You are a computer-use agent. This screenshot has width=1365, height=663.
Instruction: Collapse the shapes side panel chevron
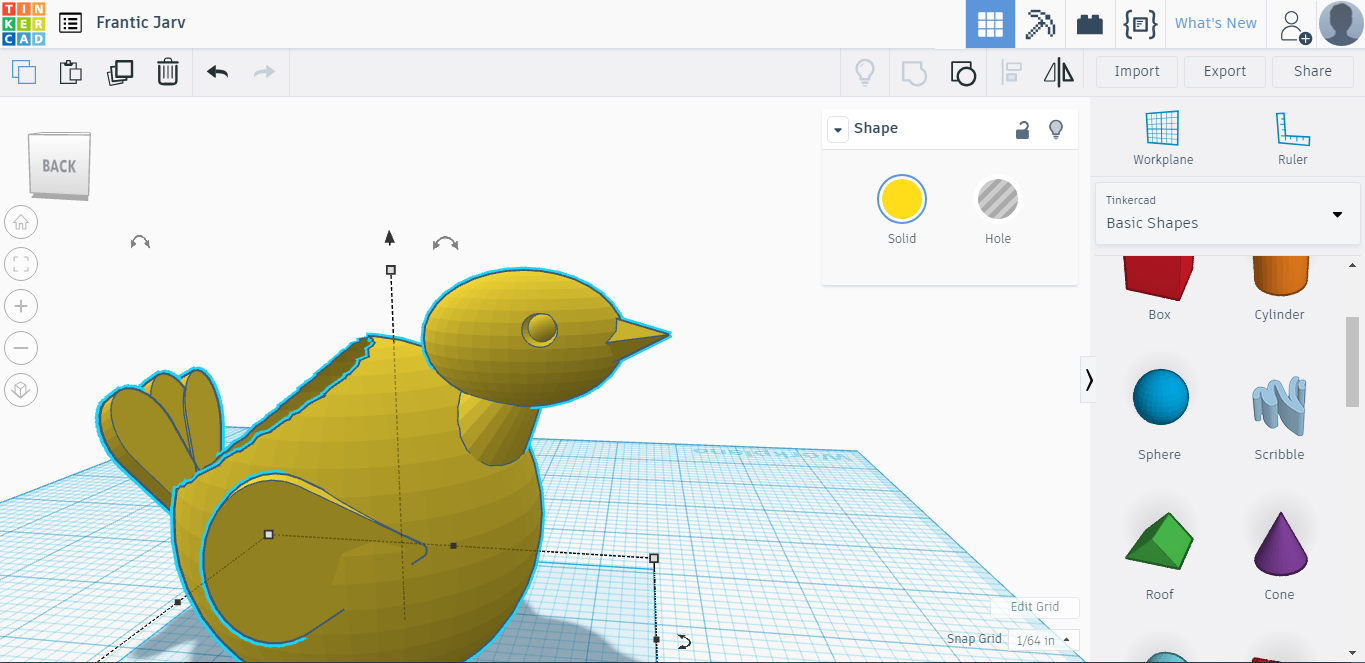(x=1089, y=379)
